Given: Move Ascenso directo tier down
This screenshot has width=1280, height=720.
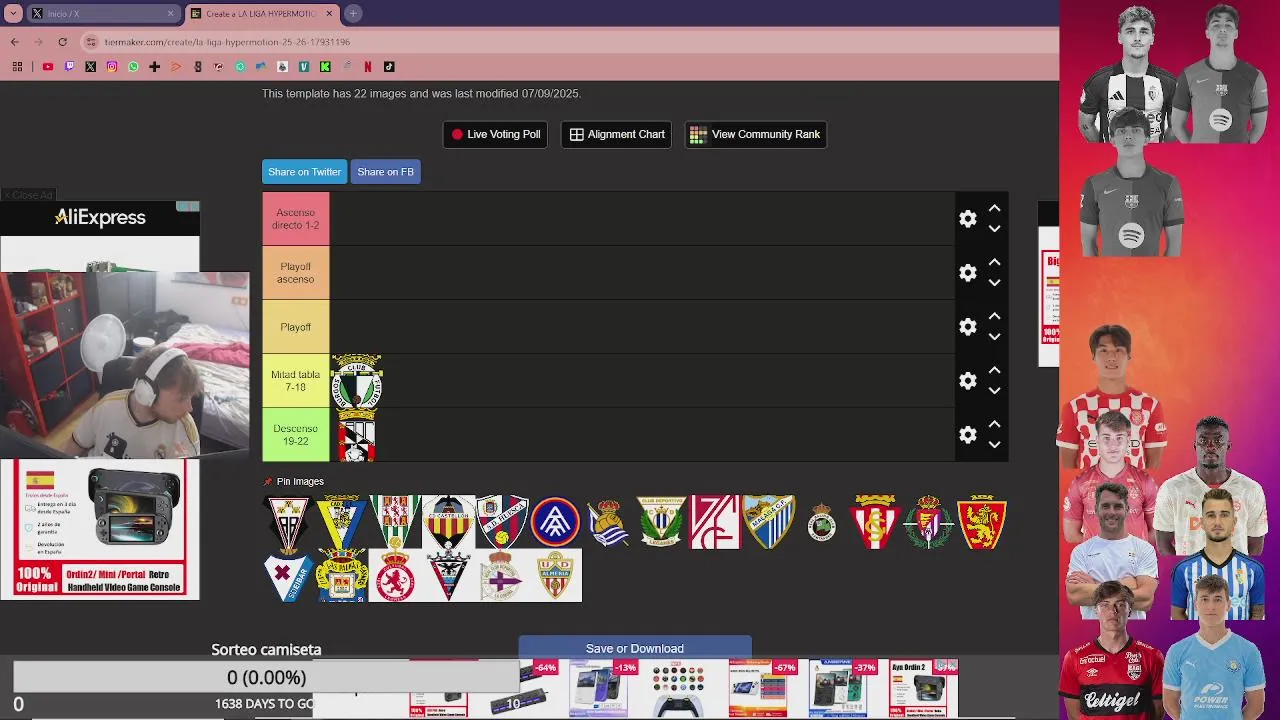Looking at the screenshot, I should pos(994,229).
